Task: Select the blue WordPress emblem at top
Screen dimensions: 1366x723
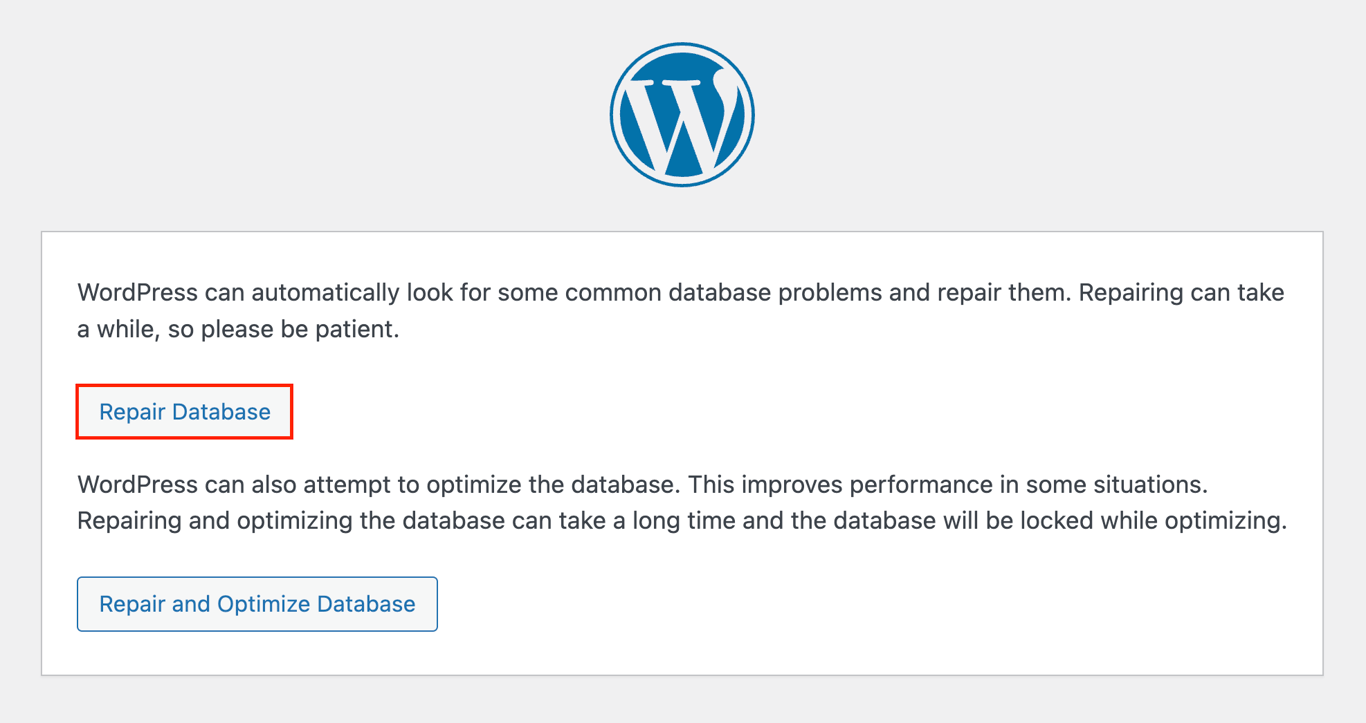Action: pyautogui.click(x=682, y=113)
